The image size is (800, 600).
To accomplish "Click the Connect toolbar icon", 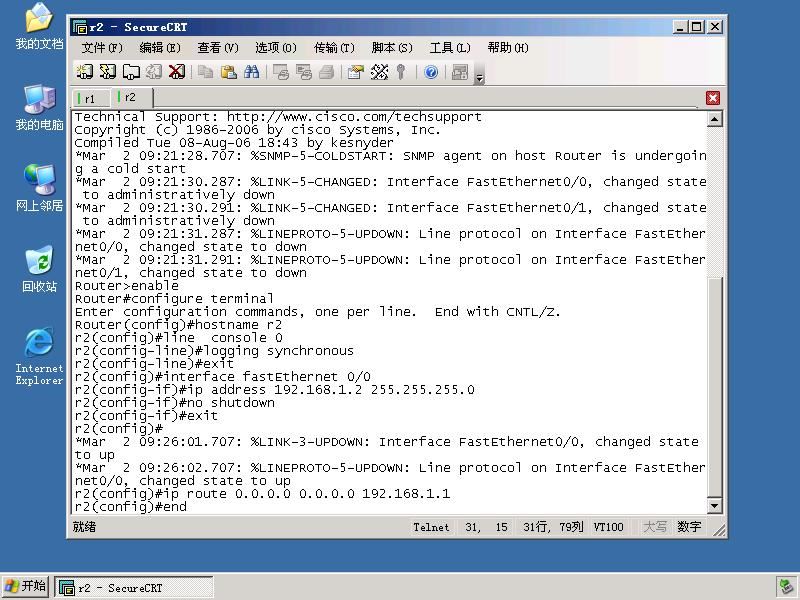I will point(85,72).
